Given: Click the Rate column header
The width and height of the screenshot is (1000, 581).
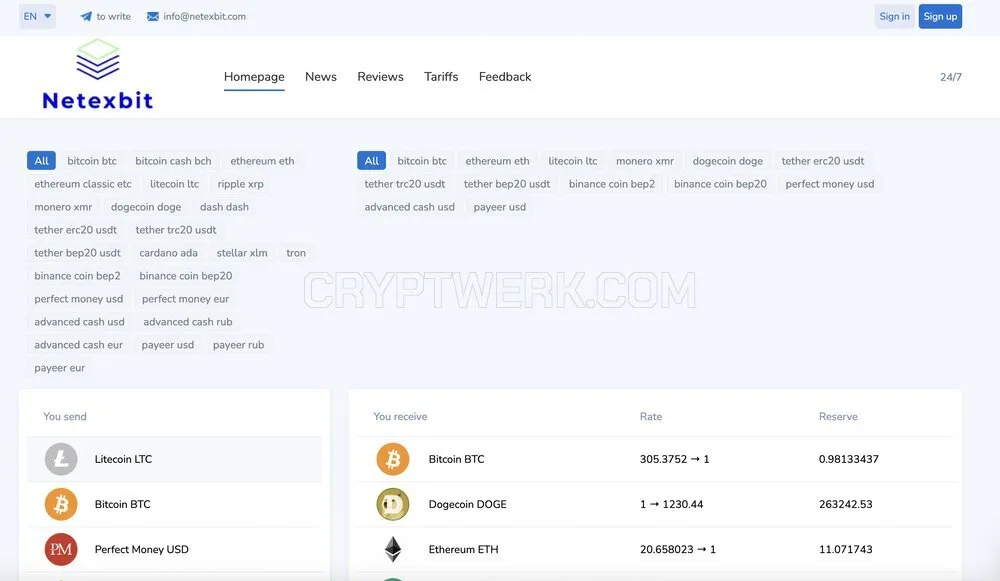Looking at the screenshot, I should pyautogui.click(x=651, y=416).
